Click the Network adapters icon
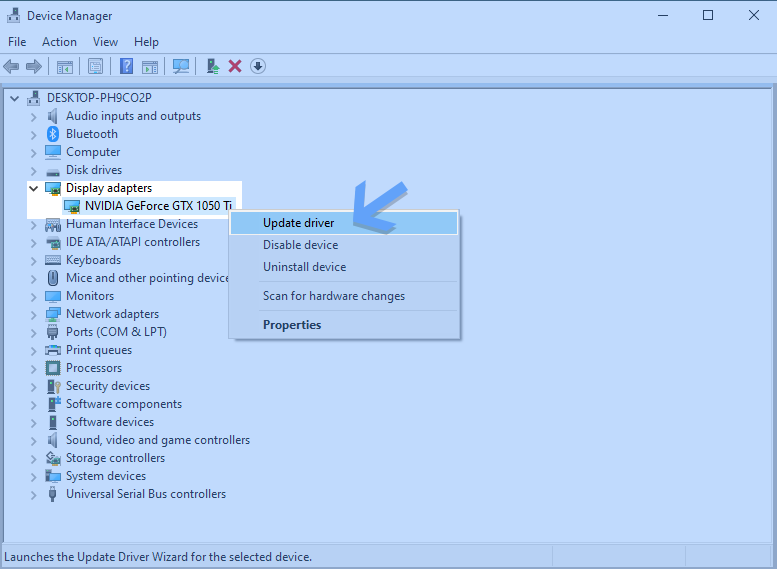Viewport: 777px width, 569px height. coord(53,314)
